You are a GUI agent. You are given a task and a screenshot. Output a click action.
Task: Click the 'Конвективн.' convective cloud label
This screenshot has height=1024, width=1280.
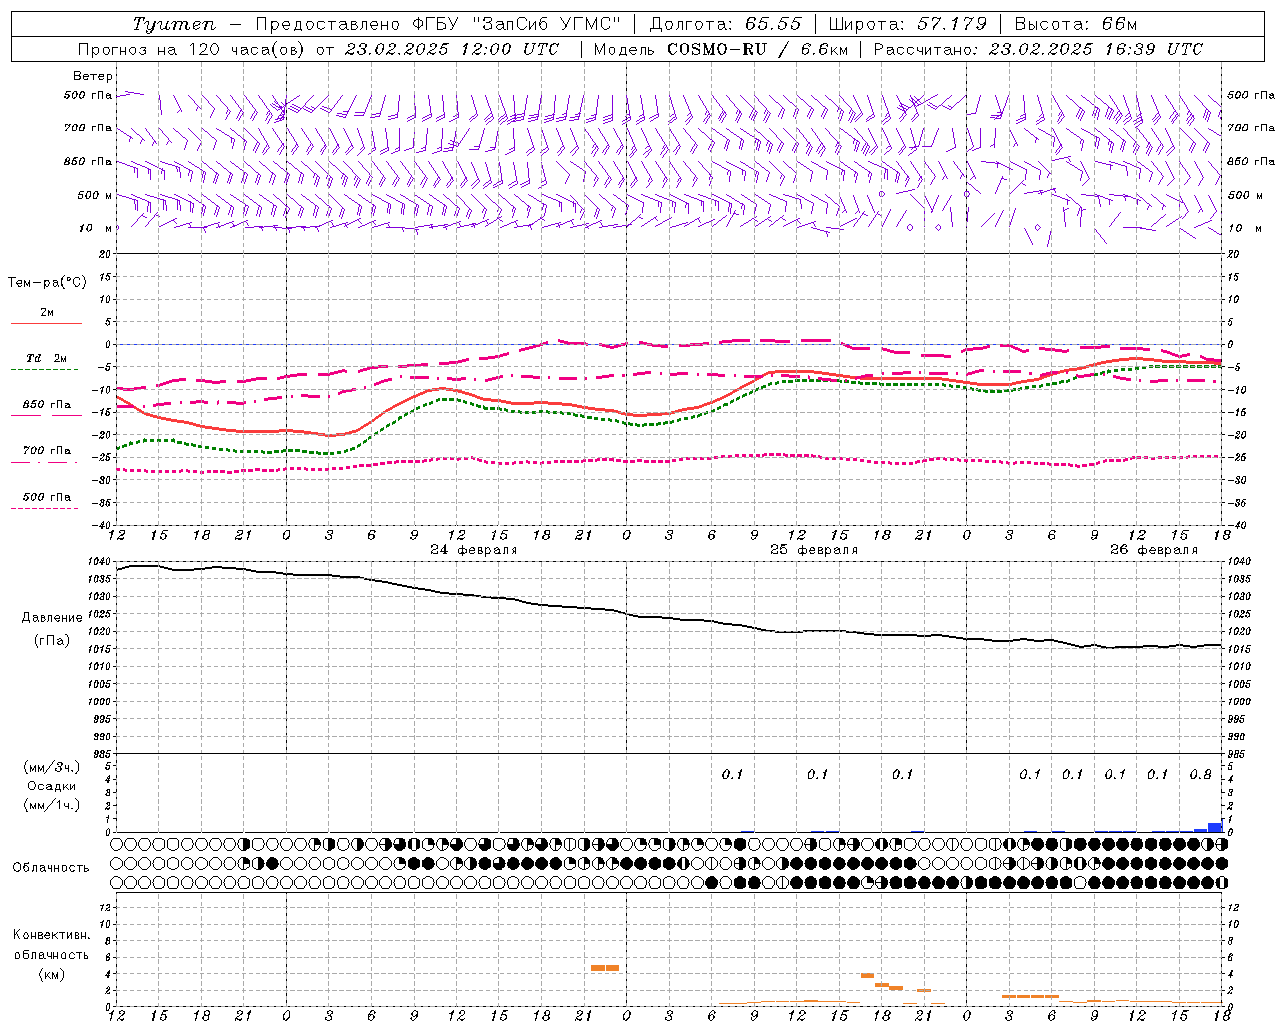pyautogui.click(x=51, y=935)
